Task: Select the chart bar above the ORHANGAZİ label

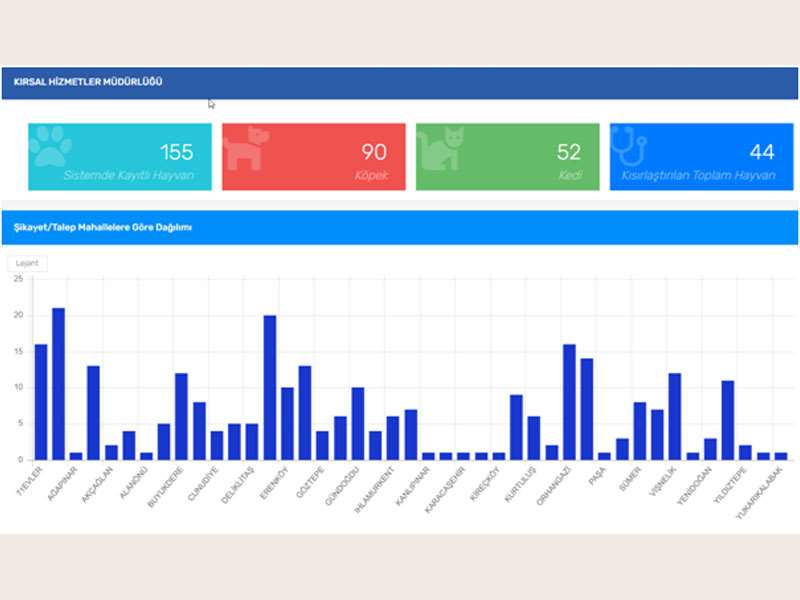Action: 569,402
